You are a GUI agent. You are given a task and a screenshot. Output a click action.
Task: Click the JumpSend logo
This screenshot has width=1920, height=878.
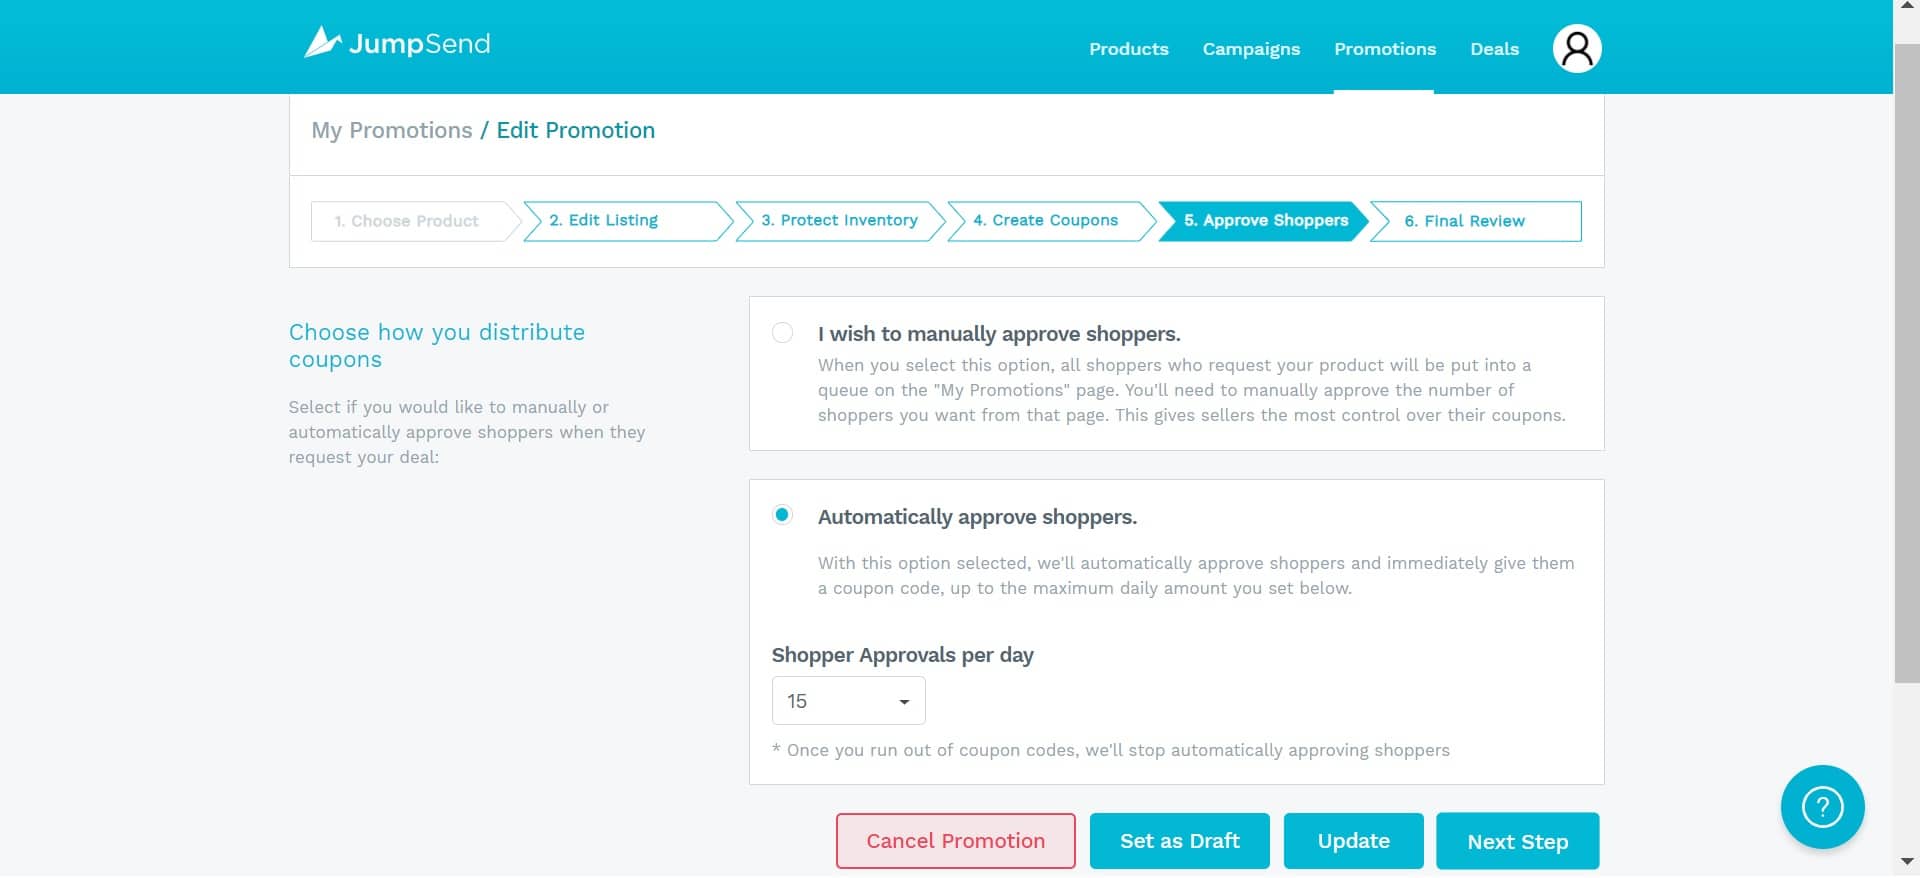(397, 43)
